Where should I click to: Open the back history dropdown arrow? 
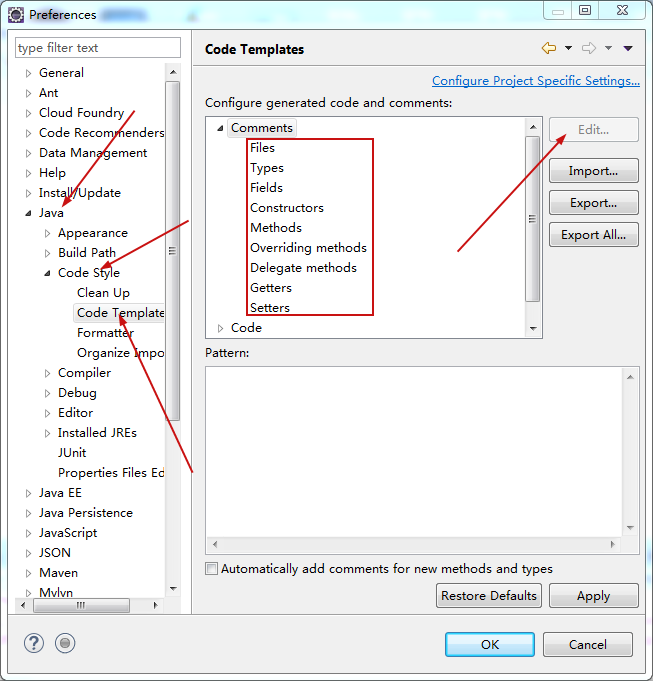[568, 48]
